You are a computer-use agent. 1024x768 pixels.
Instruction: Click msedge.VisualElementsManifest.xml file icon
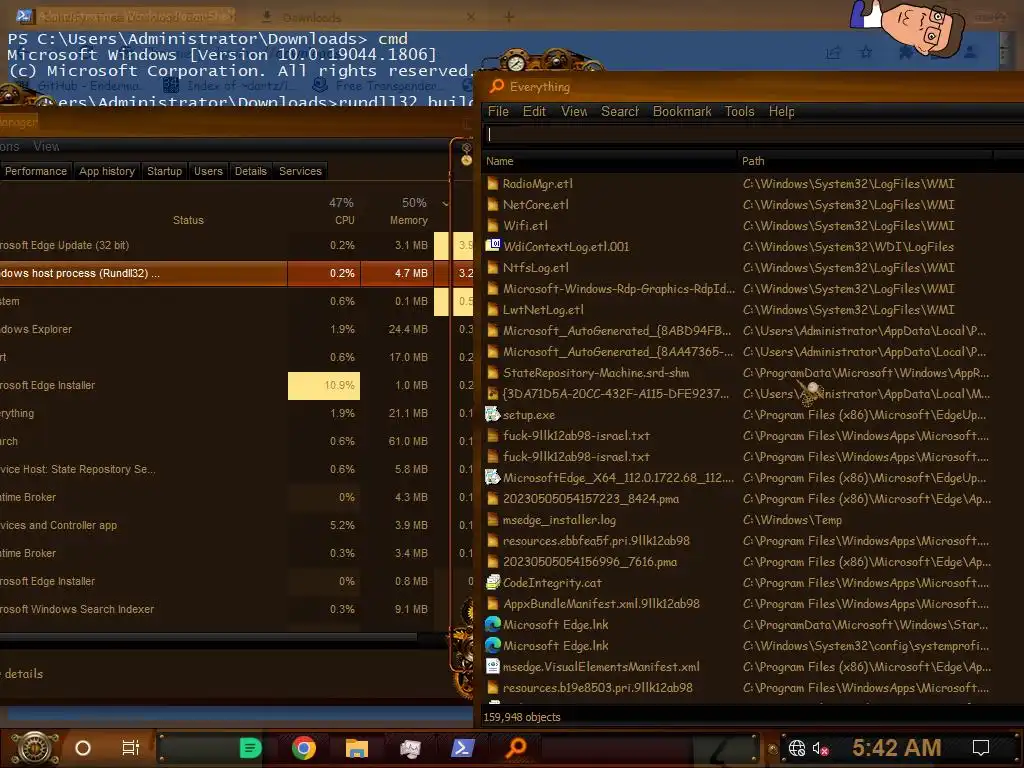[x=492, y=667]
